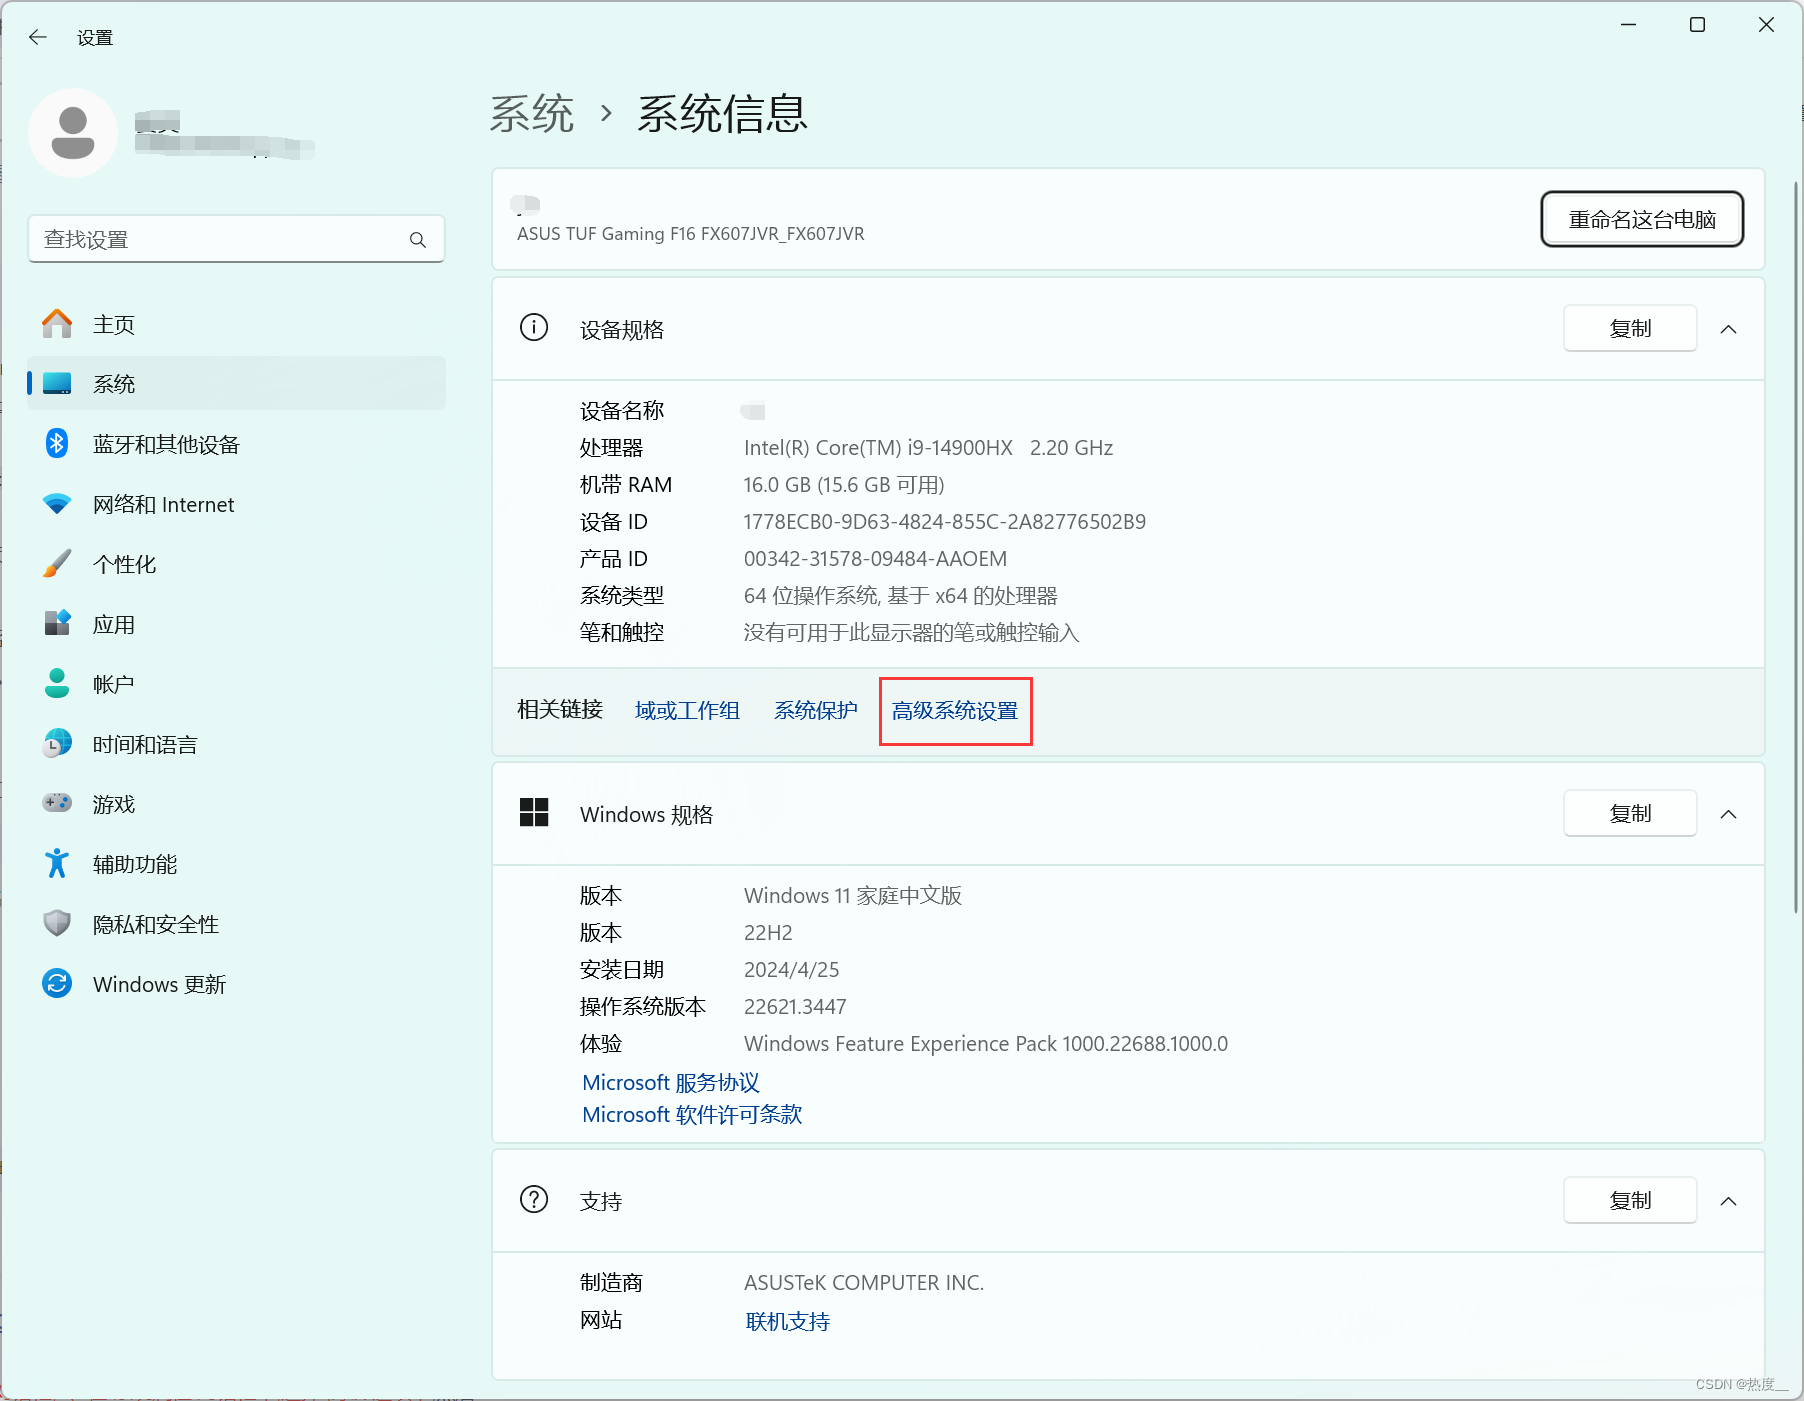Collapse the 设备规格 section
Screen dimensions: 1804x1401
point(1728,329)
